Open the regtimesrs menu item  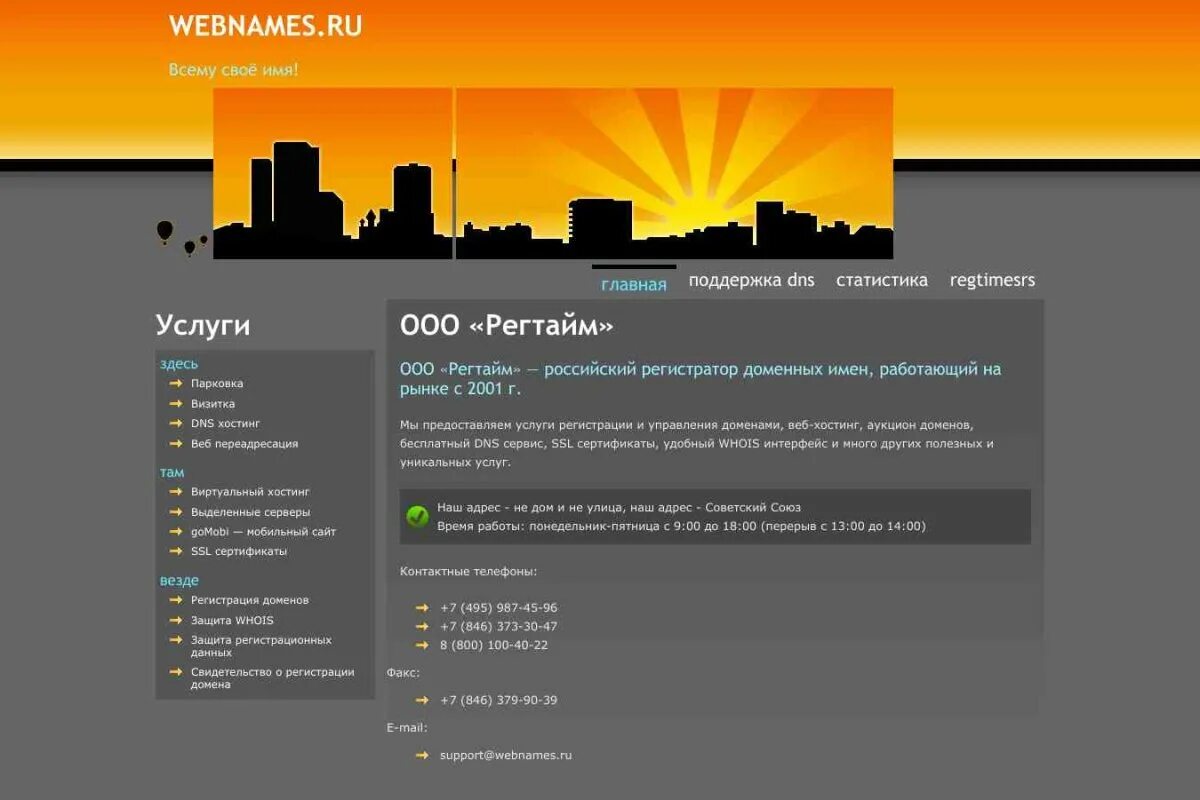click(992, 280)
